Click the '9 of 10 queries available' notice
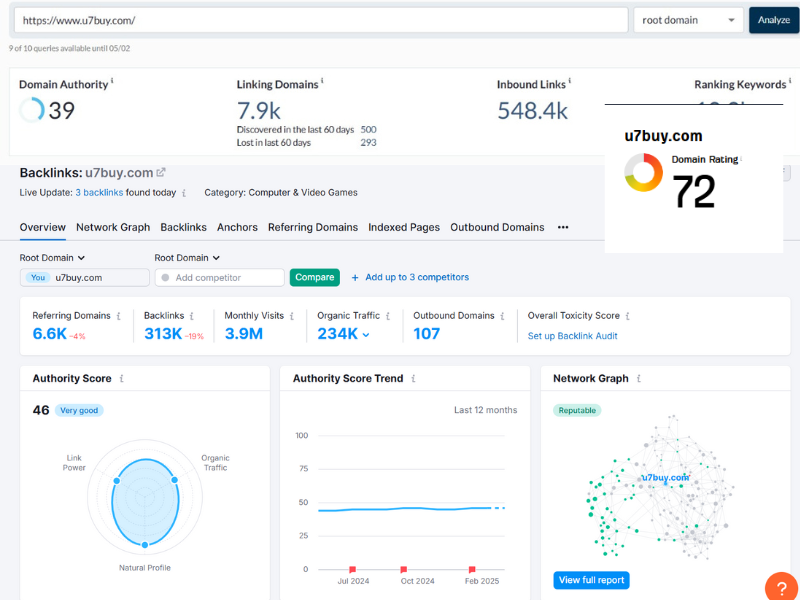This screenshot has width=800, height=600. [69, 48]
